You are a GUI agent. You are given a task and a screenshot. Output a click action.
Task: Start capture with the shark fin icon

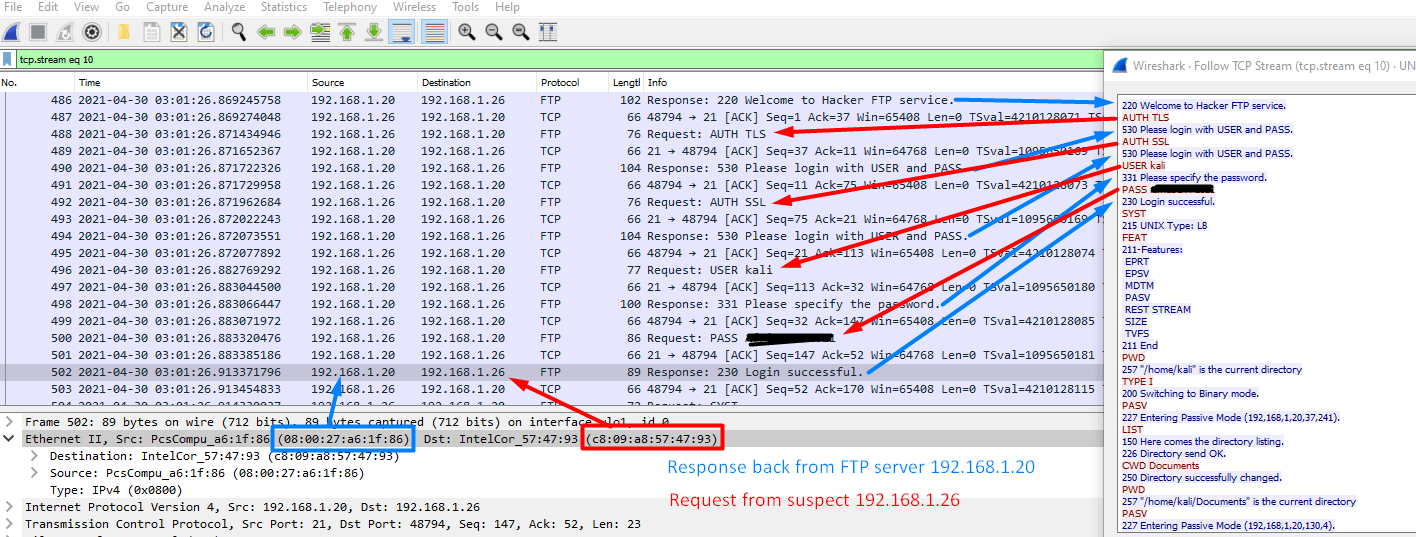(11, 32)
